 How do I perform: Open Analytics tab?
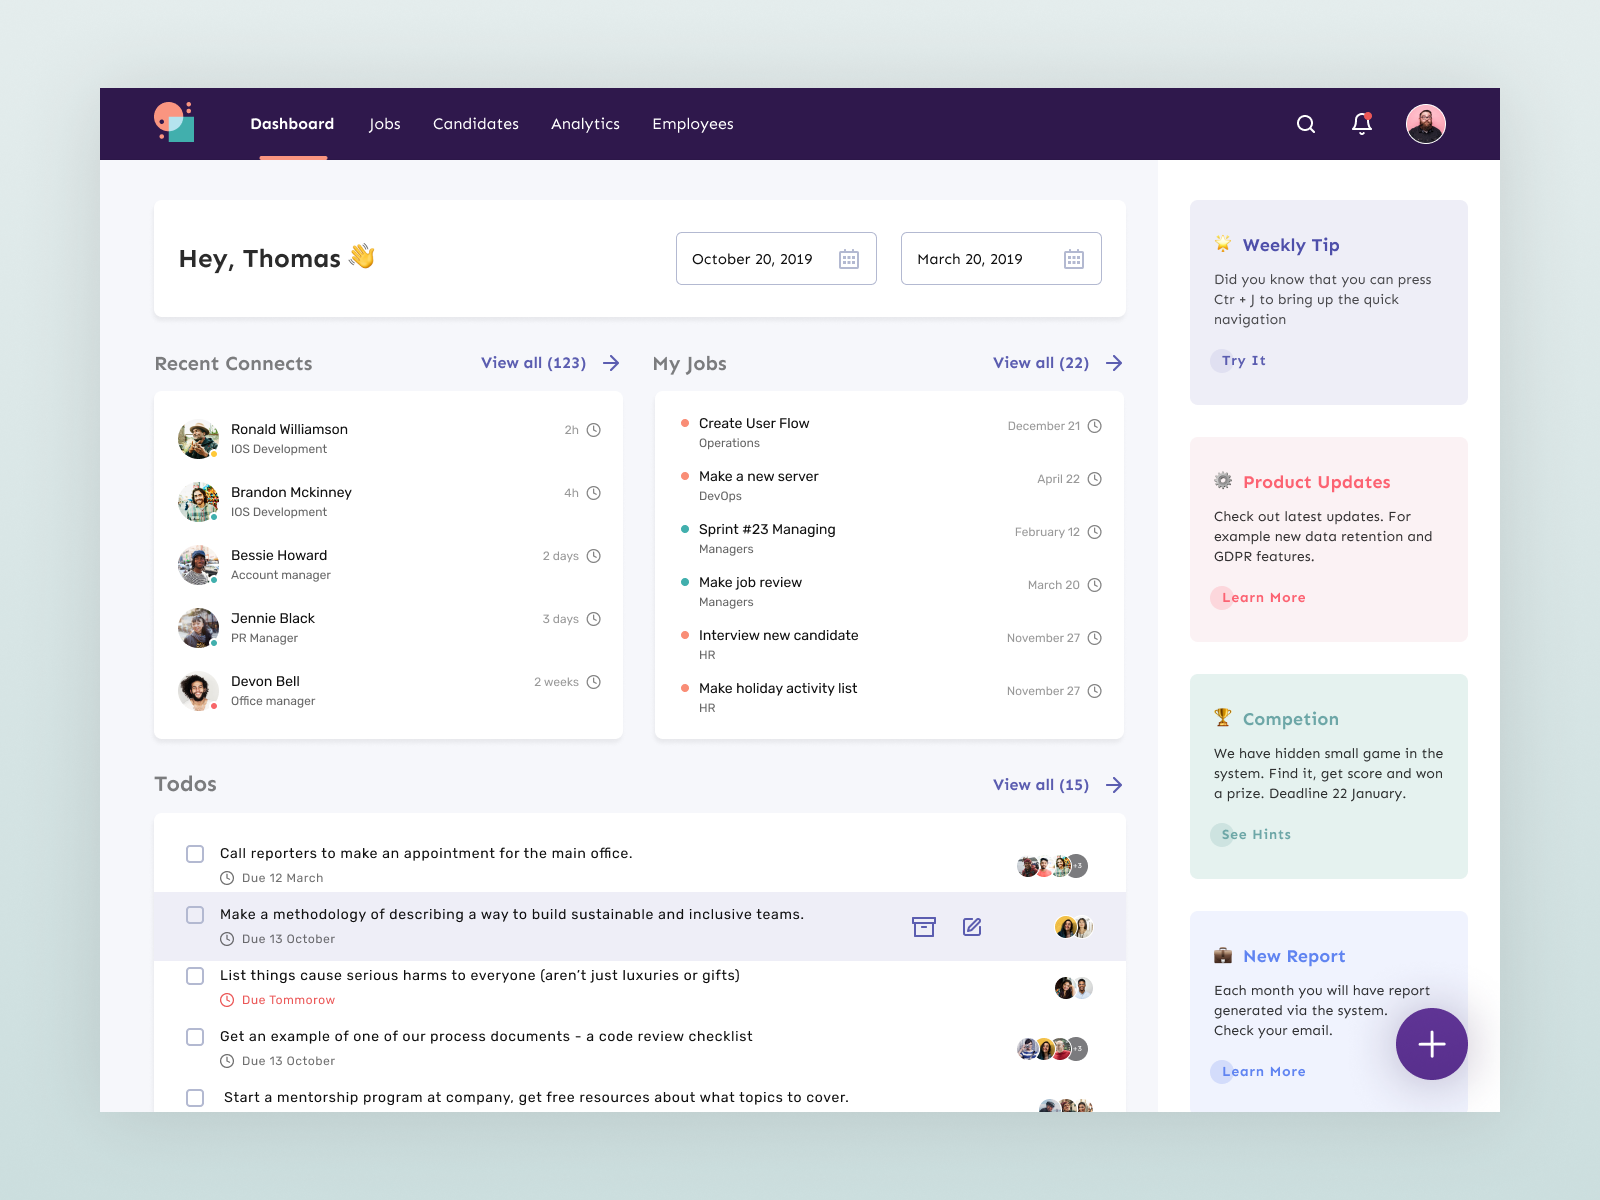pyautogui.click(x=585, y=124)
